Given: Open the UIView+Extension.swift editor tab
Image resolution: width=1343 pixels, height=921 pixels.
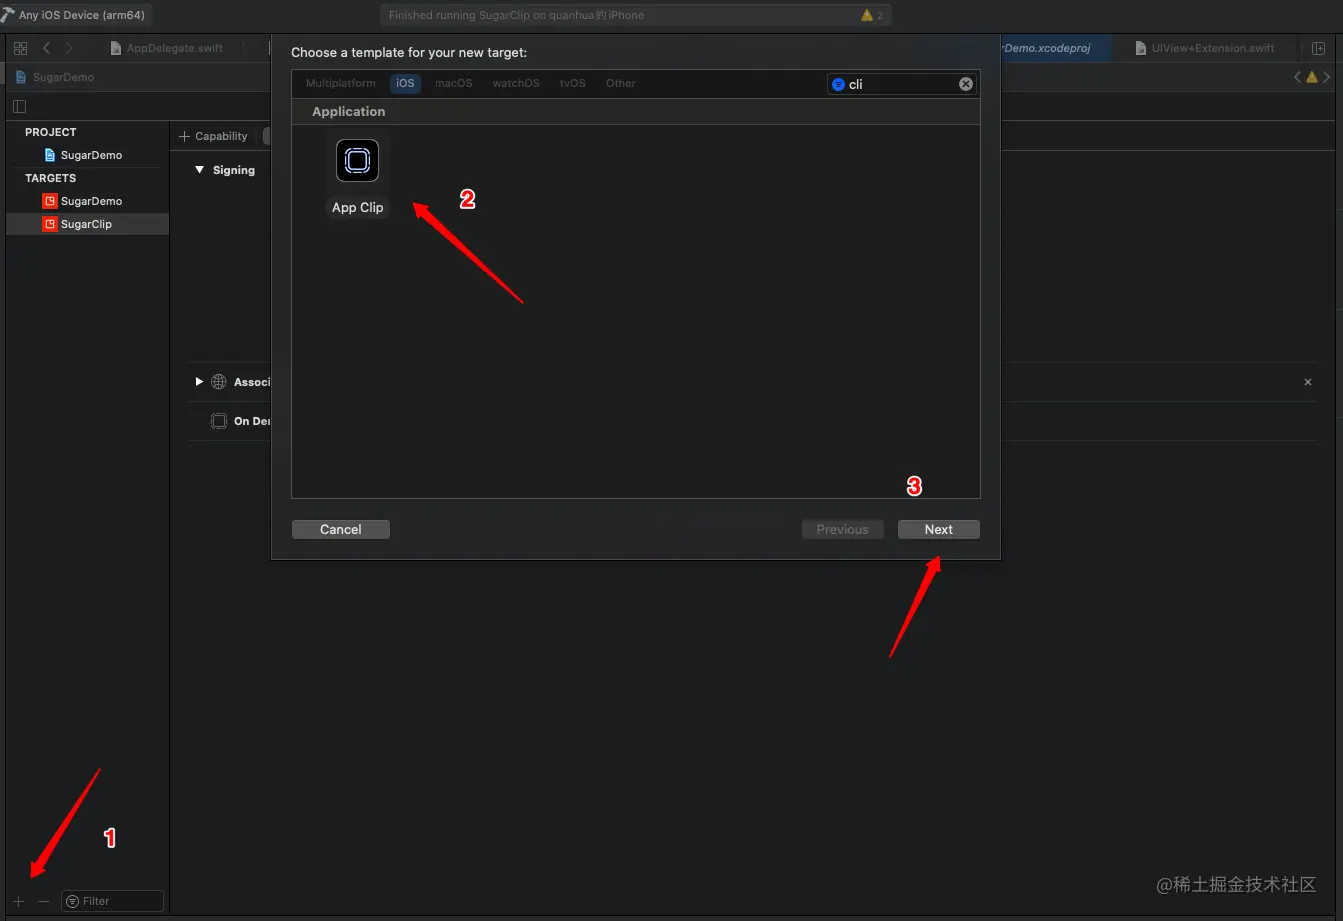Looking at the screenshot, I should [1205, 48].
